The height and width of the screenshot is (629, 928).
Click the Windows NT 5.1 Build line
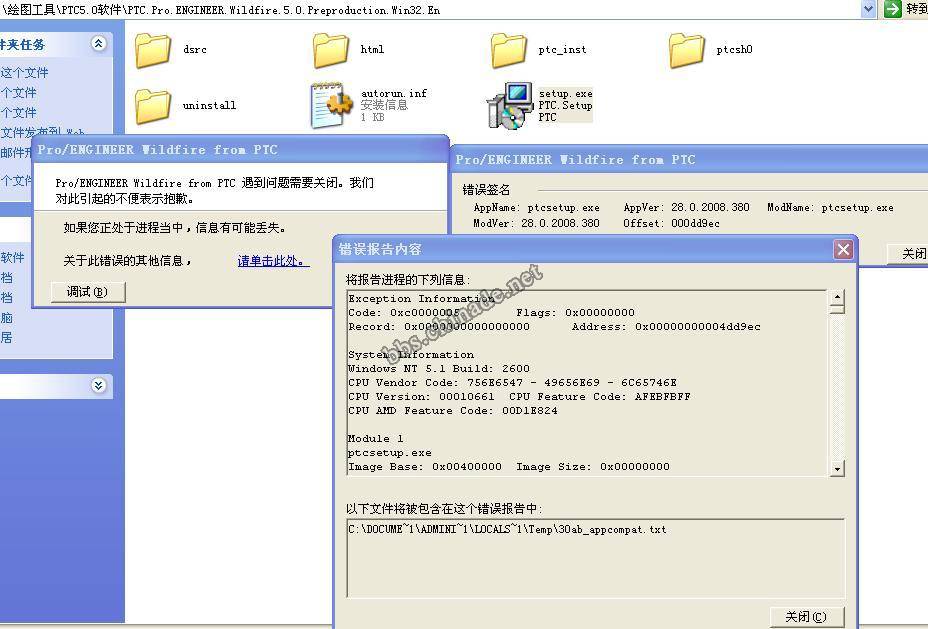[x=439, y=369]
